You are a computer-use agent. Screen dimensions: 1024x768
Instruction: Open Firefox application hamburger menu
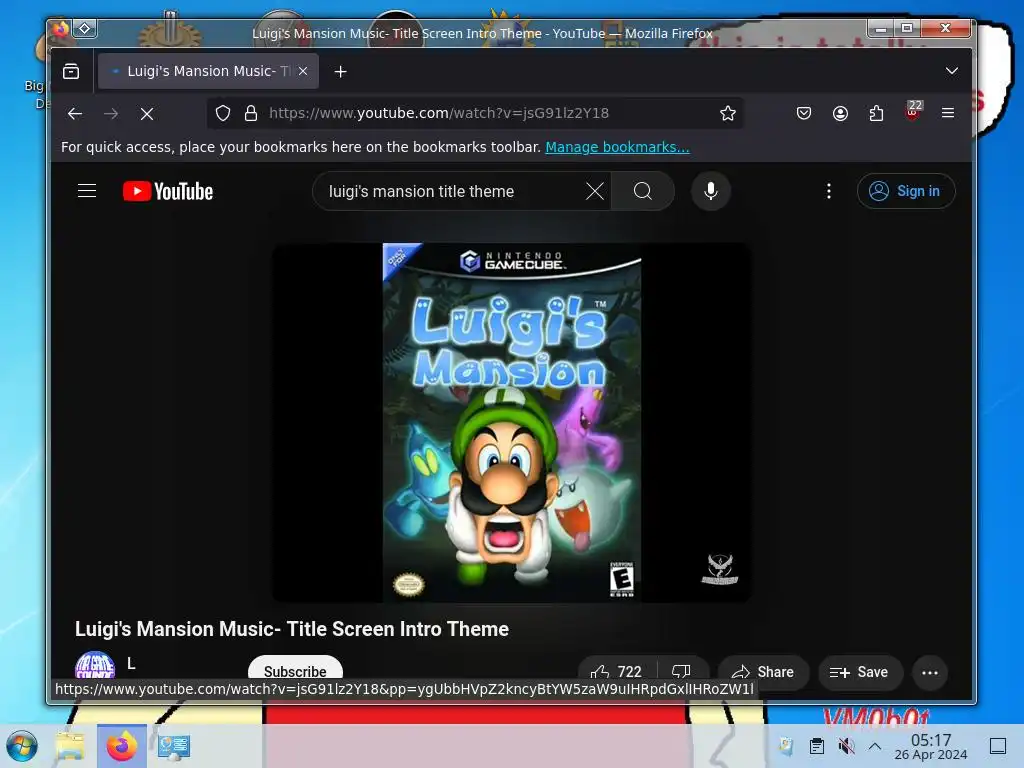point(948,113)
